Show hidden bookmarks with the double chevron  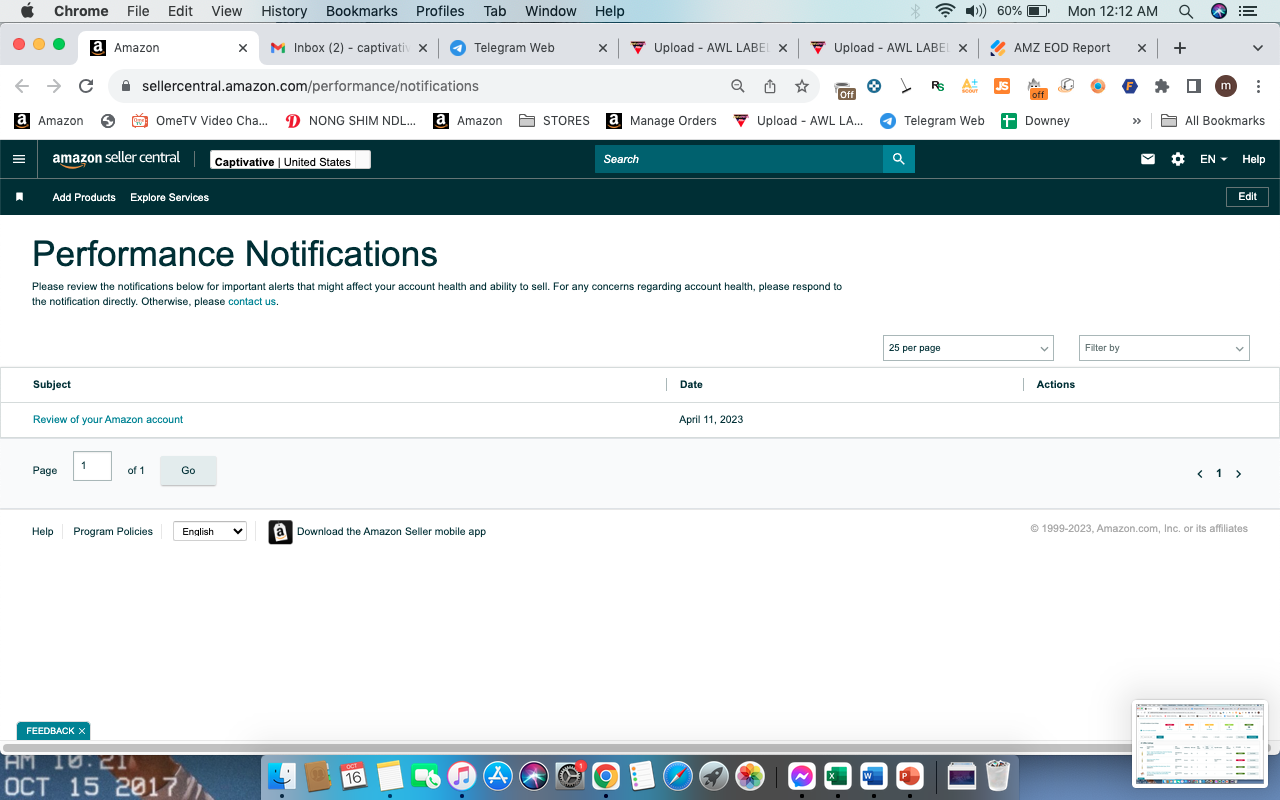point(1136,121)
